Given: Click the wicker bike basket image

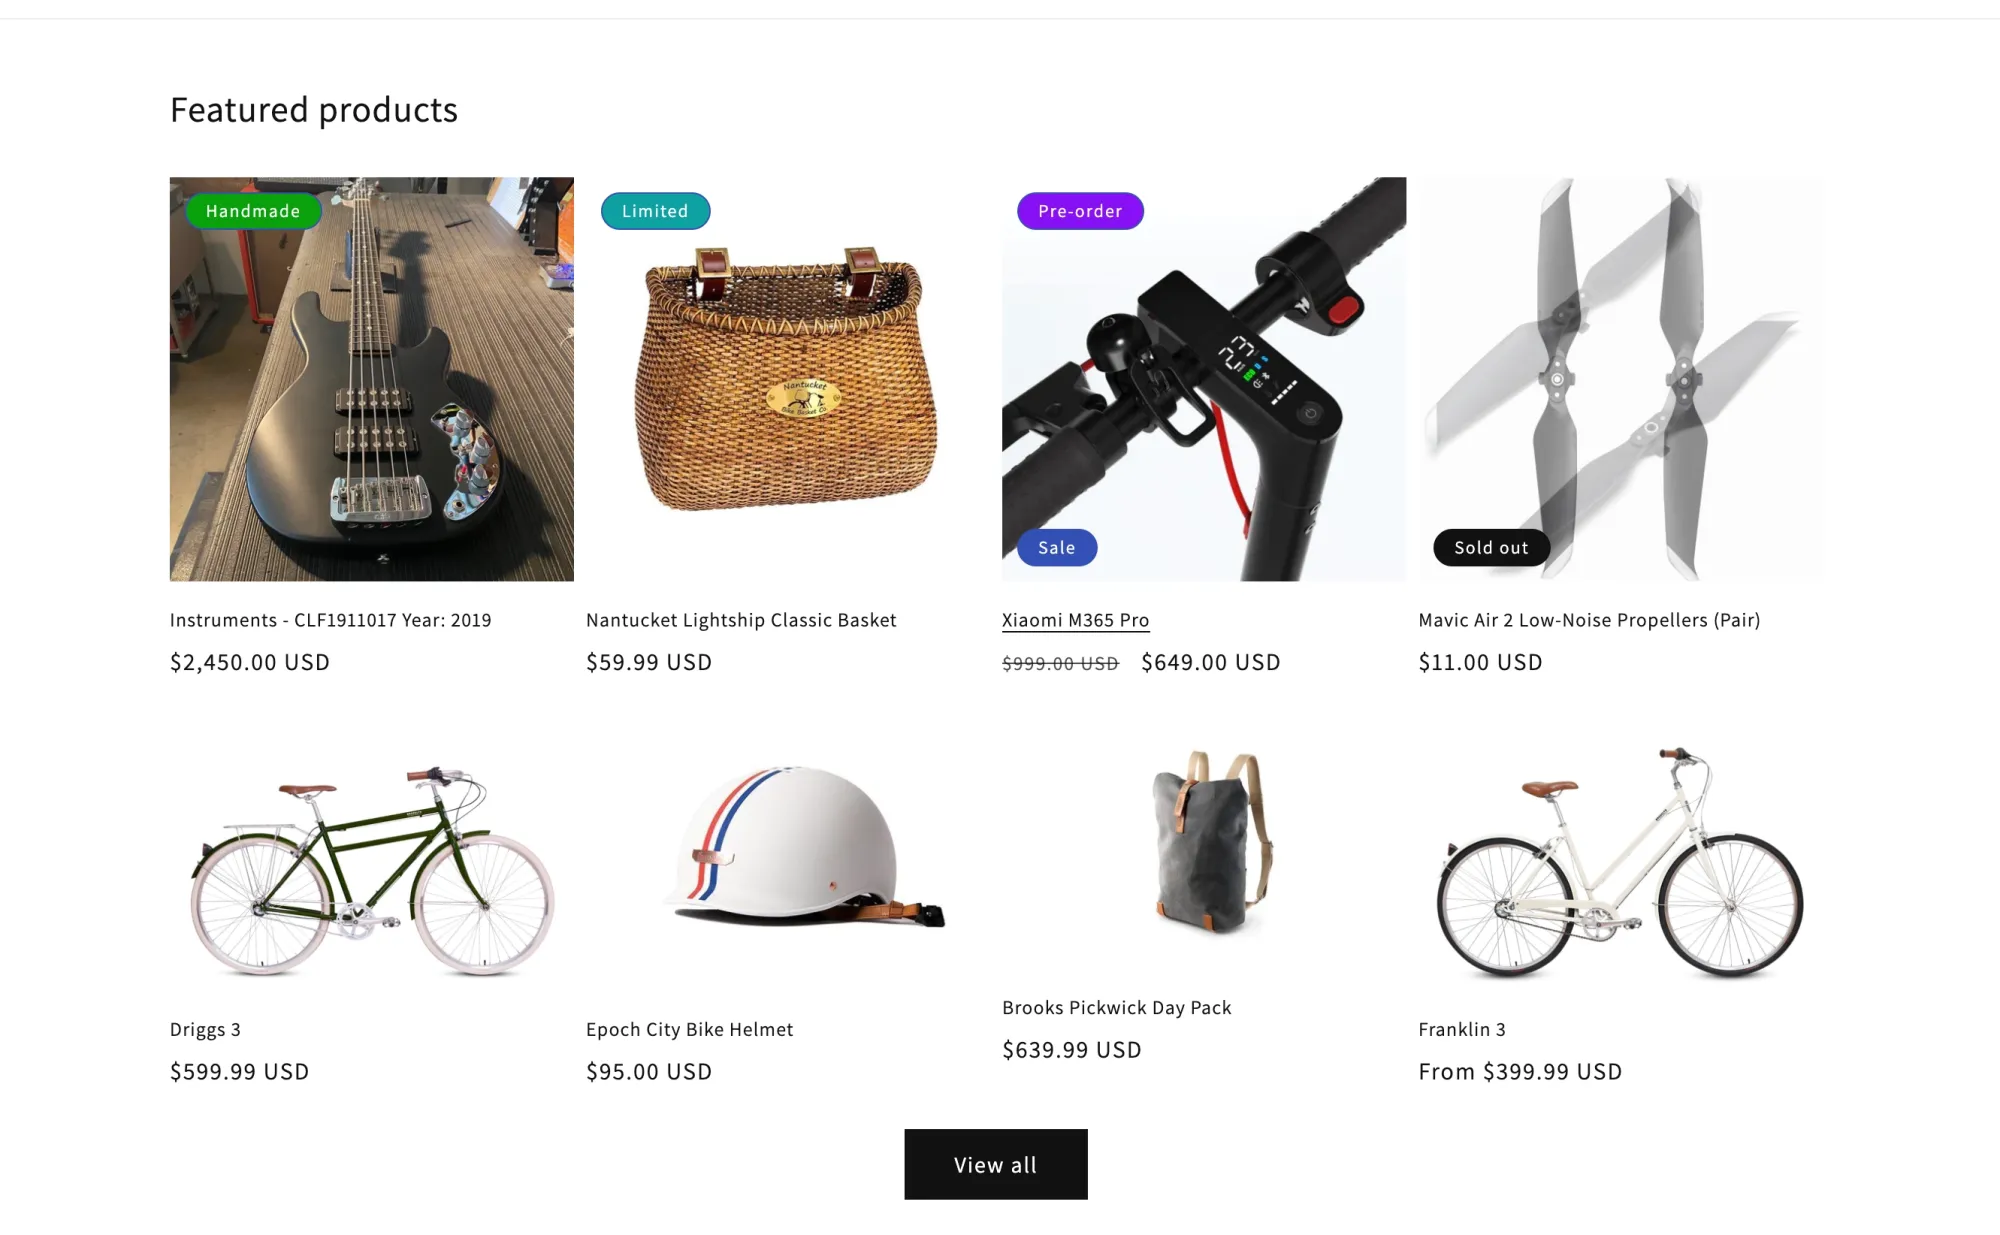Looking at the screenshot, I should (x=787, y=380).
